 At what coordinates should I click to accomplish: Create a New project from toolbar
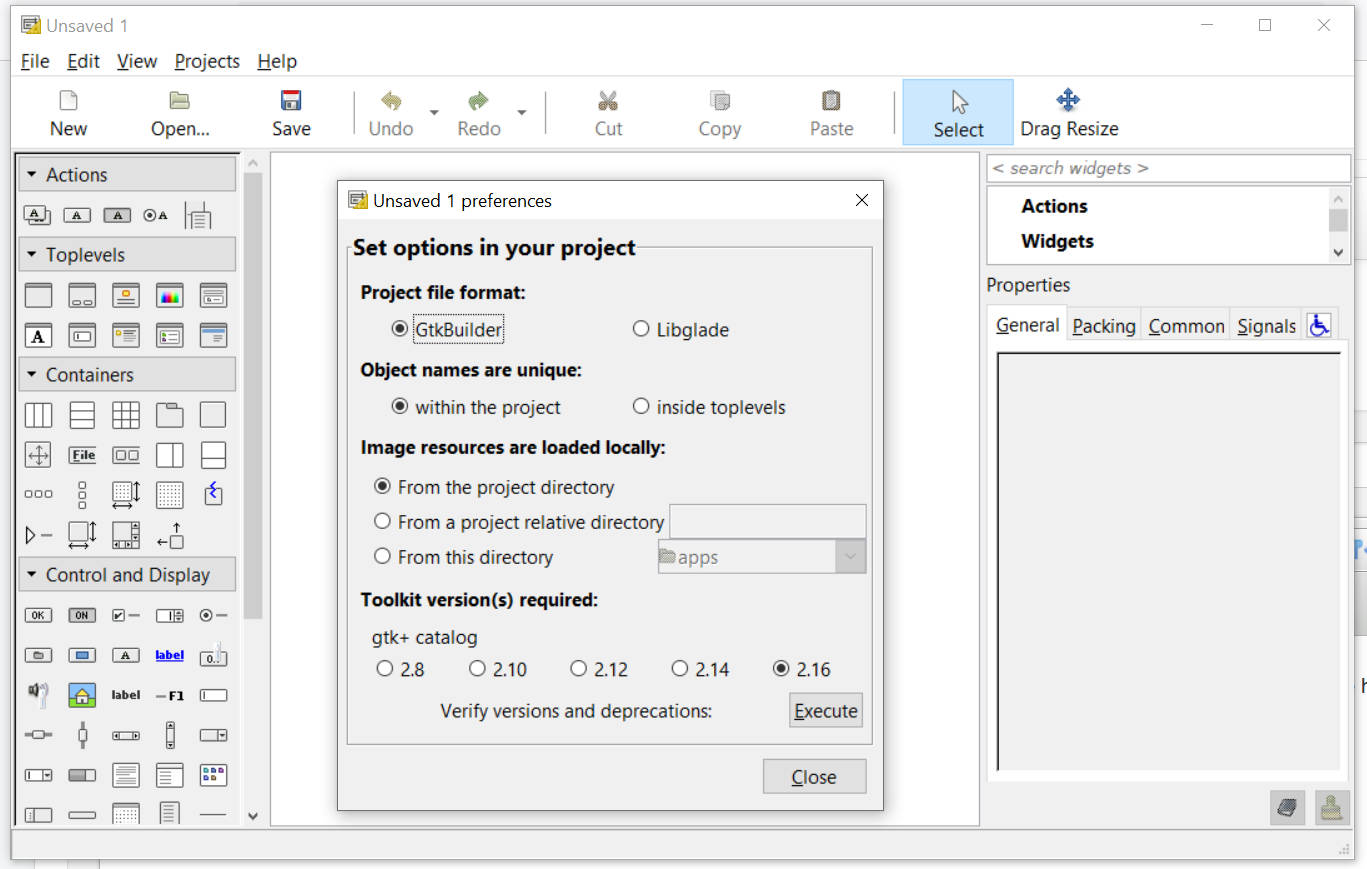pos(68,113)
